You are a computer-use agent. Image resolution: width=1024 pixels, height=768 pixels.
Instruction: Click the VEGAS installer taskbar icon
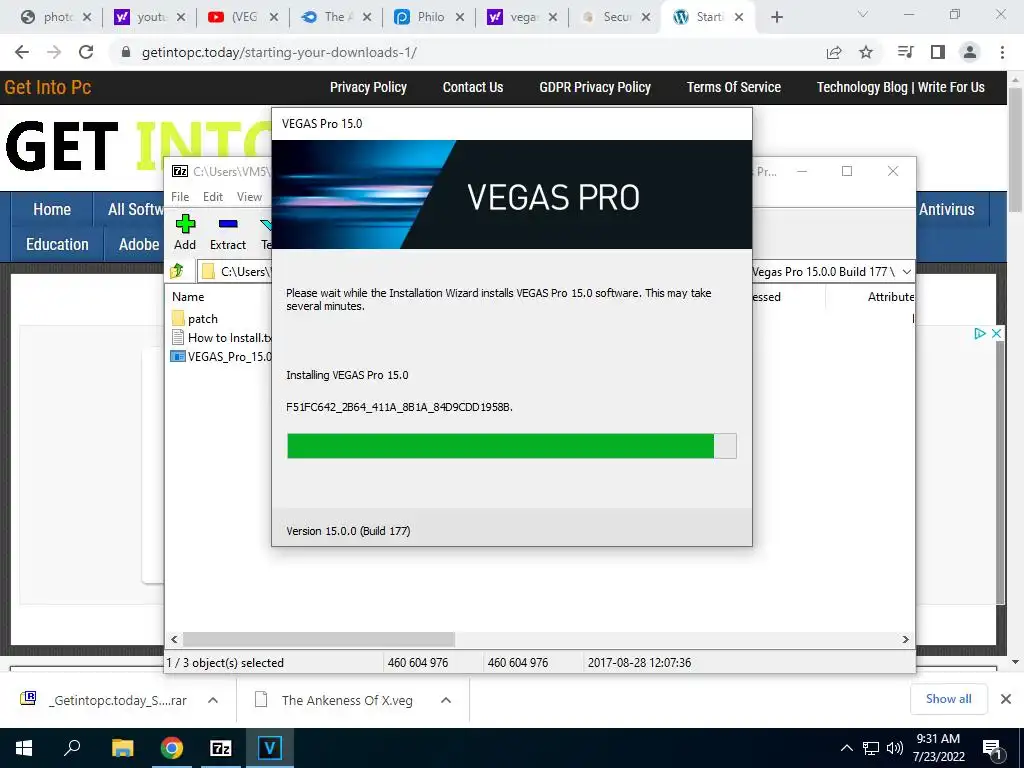270,748
